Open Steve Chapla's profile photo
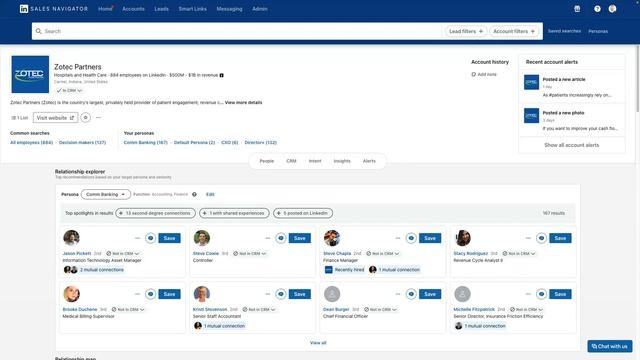Image resolution: width=640 pixels, height=360 pixels. [332, 238]
